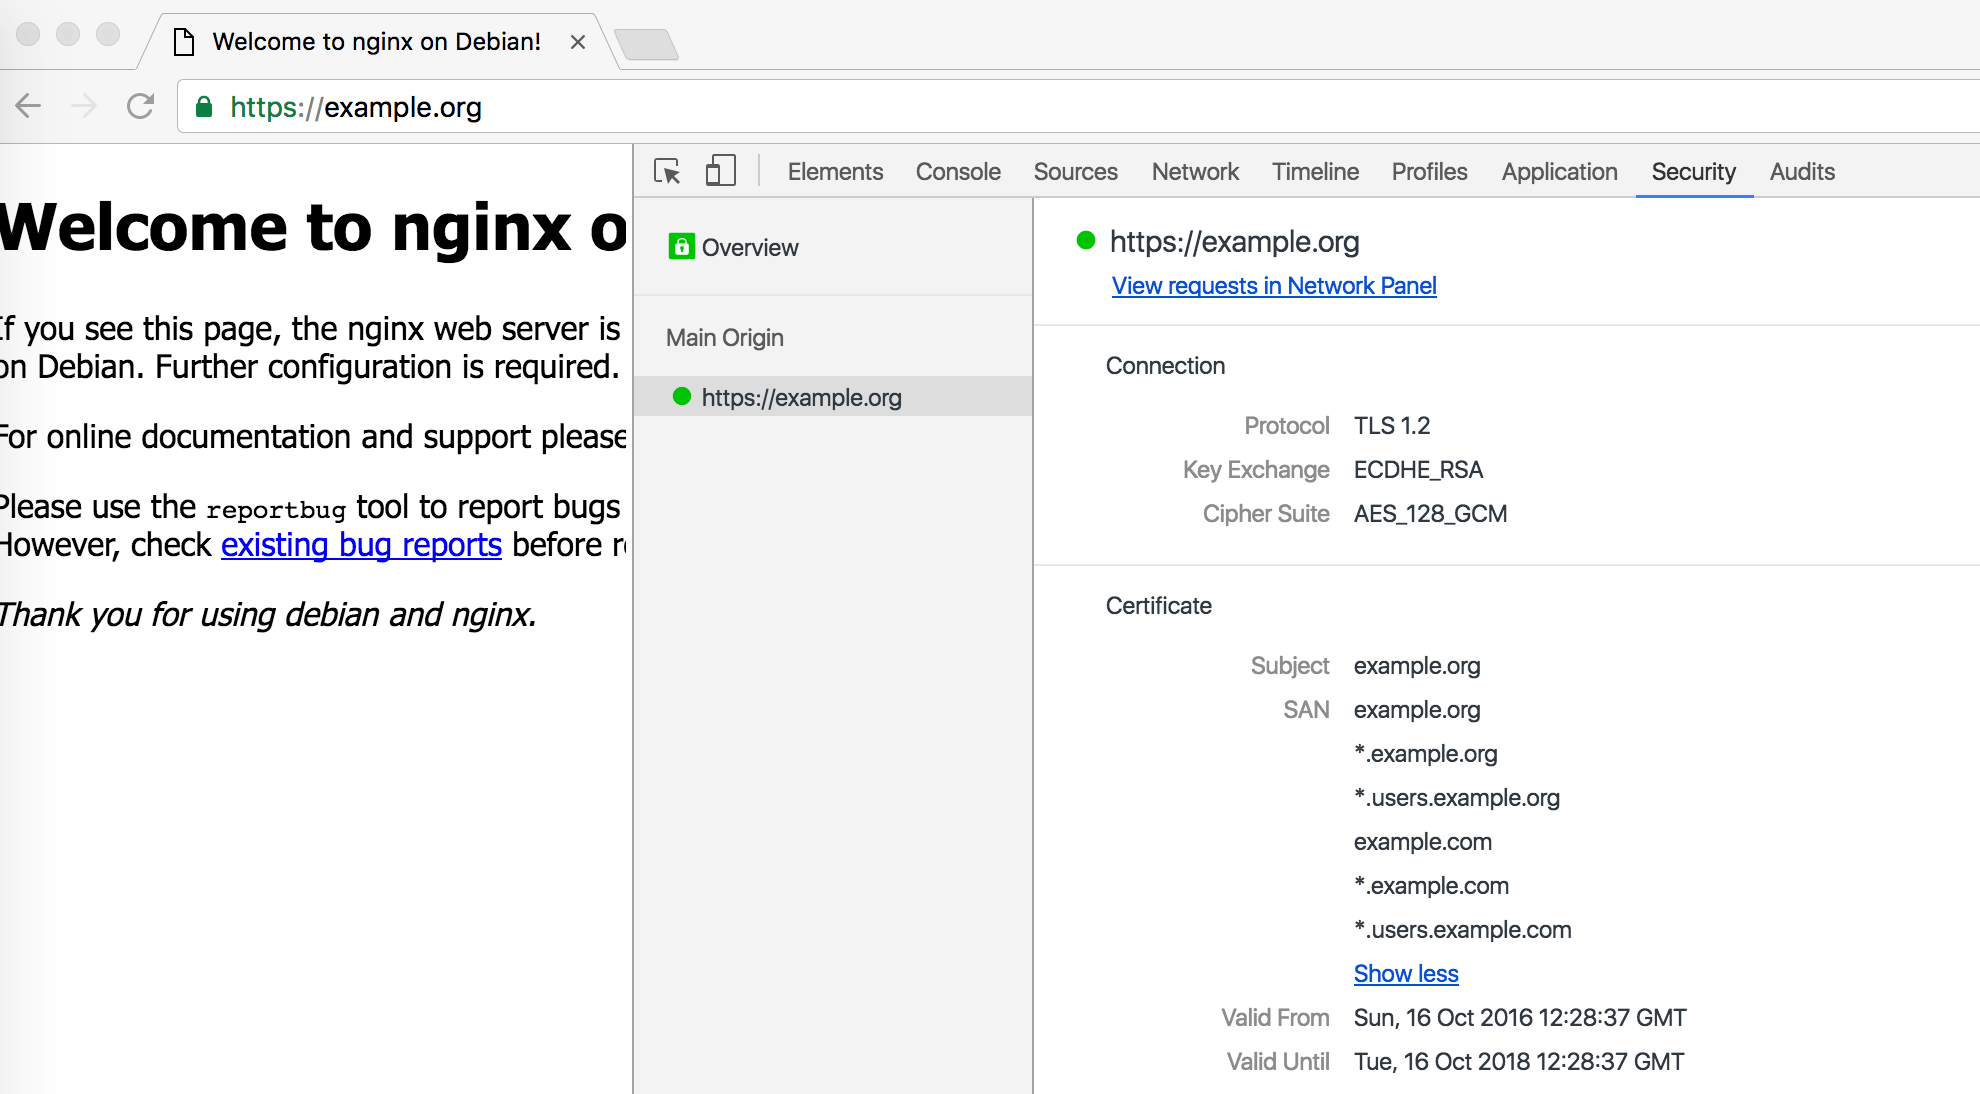Open a new browser tab
Screen dimensions: 1980x1094
646,44
